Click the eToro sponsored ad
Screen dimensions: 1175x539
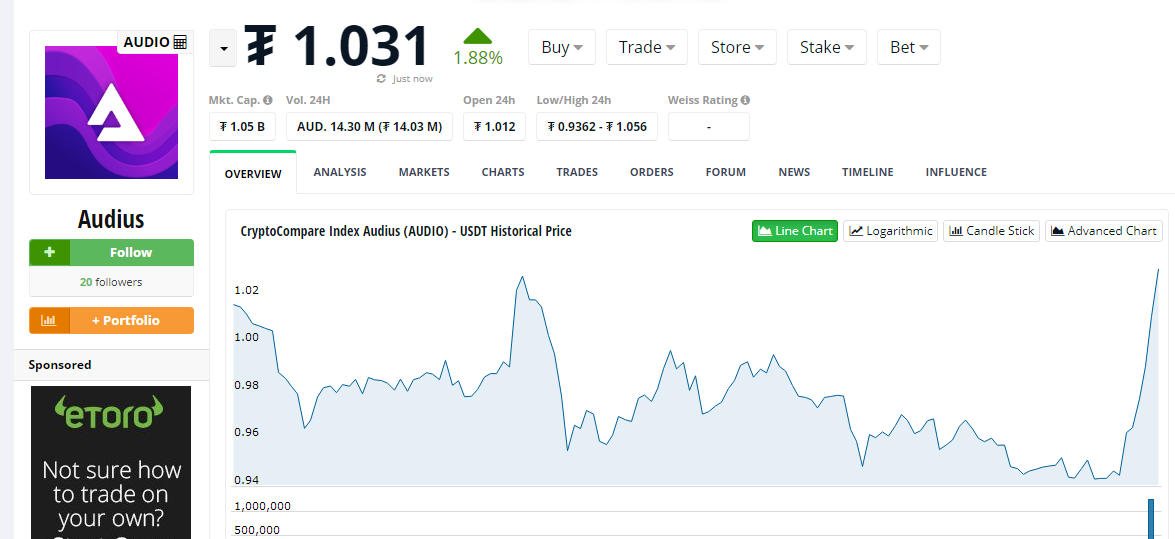111,463
